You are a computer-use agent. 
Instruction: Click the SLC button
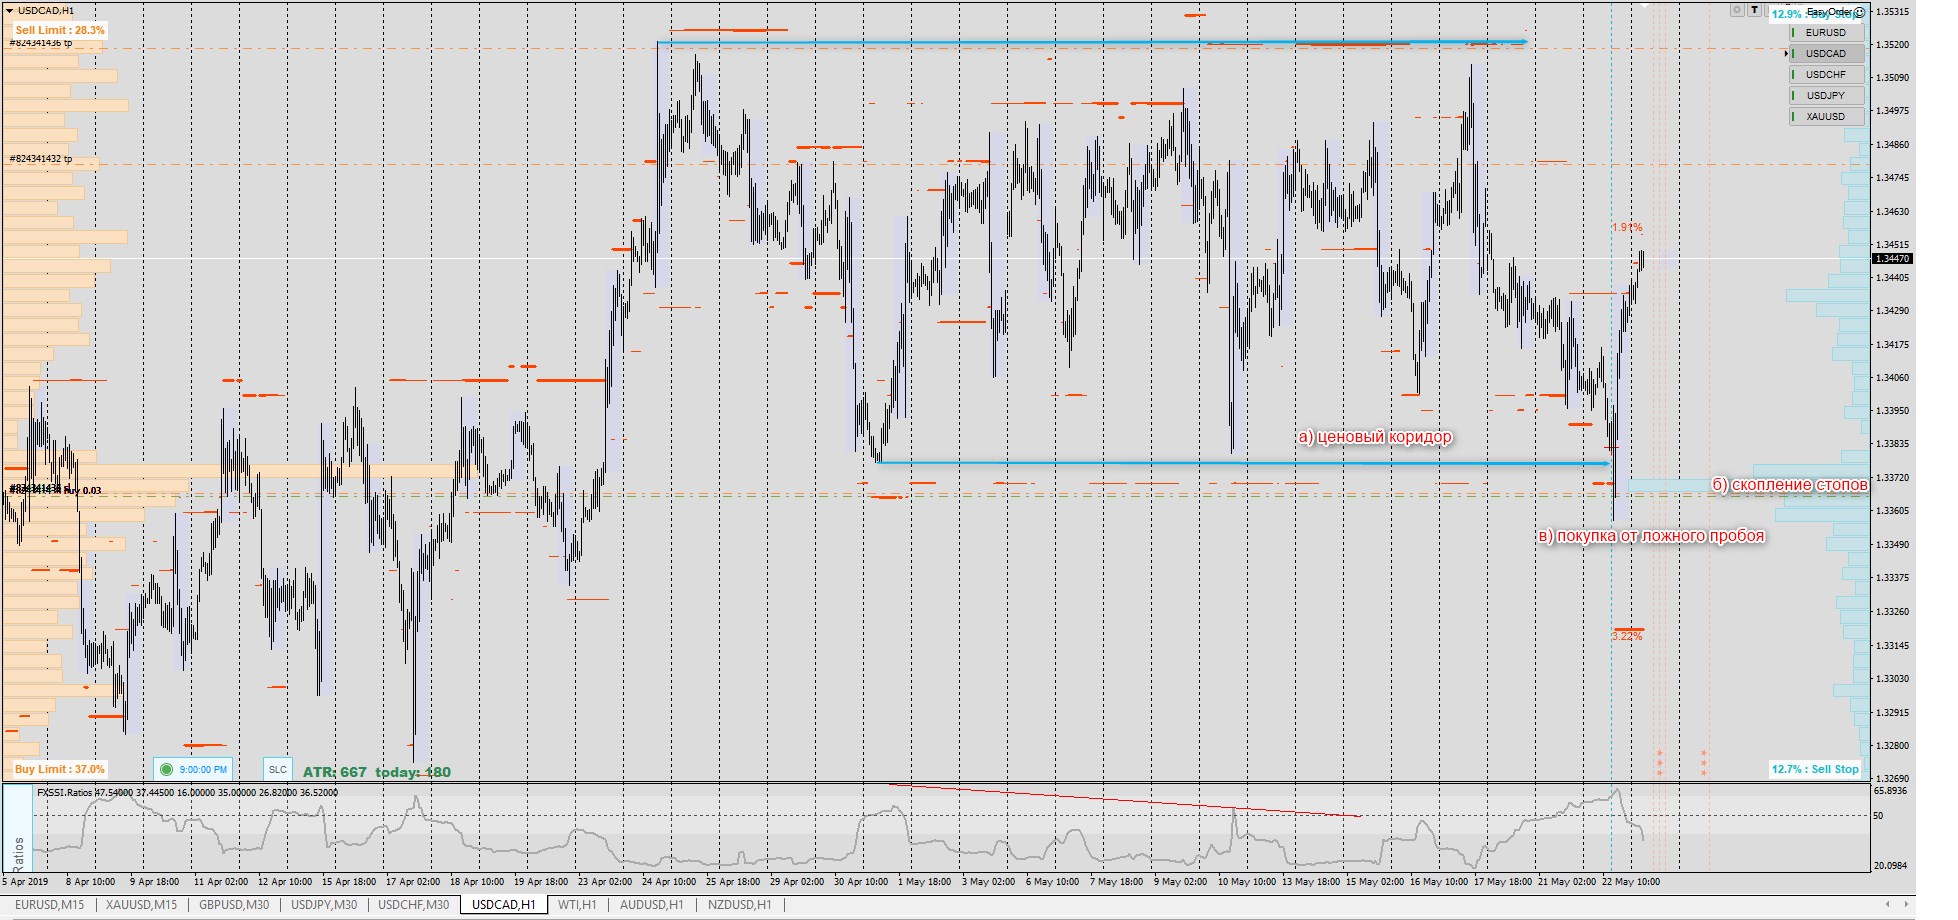(277, 769)
